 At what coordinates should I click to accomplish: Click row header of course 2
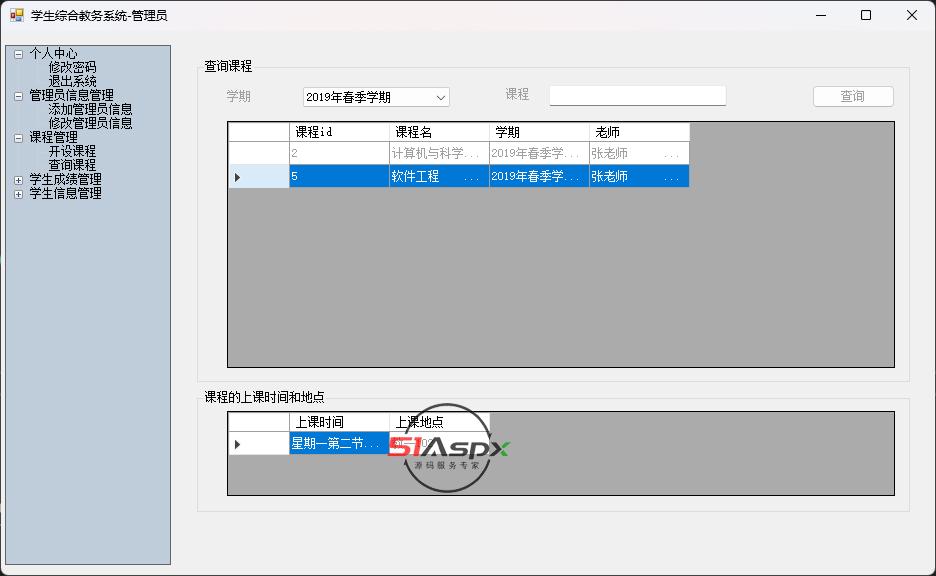[258, 153]
